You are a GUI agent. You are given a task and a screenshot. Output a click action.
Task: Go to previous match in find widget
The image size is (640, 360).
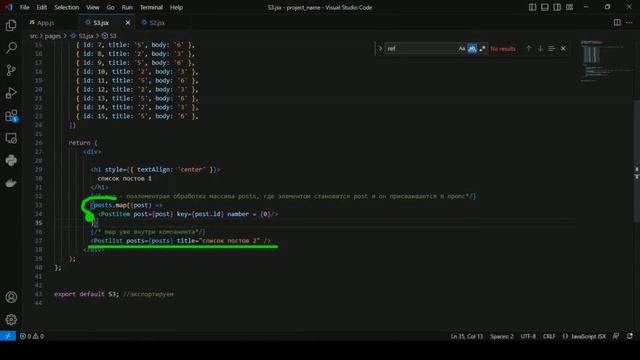click(529, 49)
